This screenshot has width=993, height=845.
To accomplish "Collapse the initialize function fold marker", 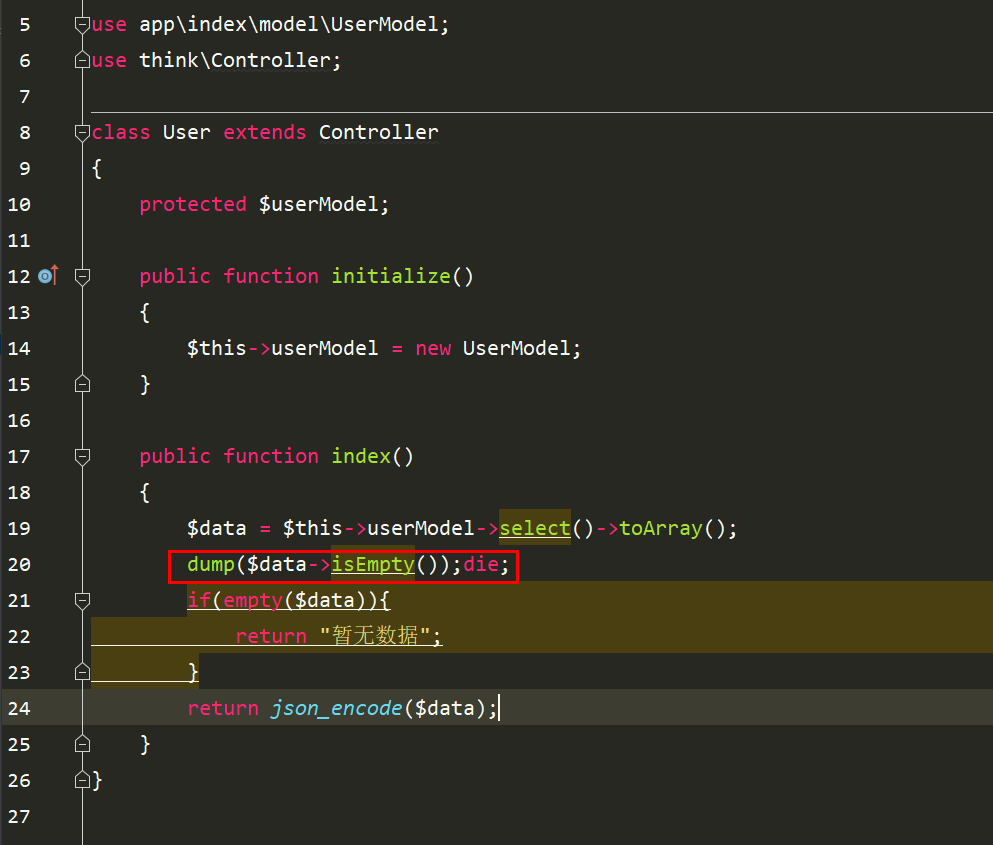I will [82, 277].
